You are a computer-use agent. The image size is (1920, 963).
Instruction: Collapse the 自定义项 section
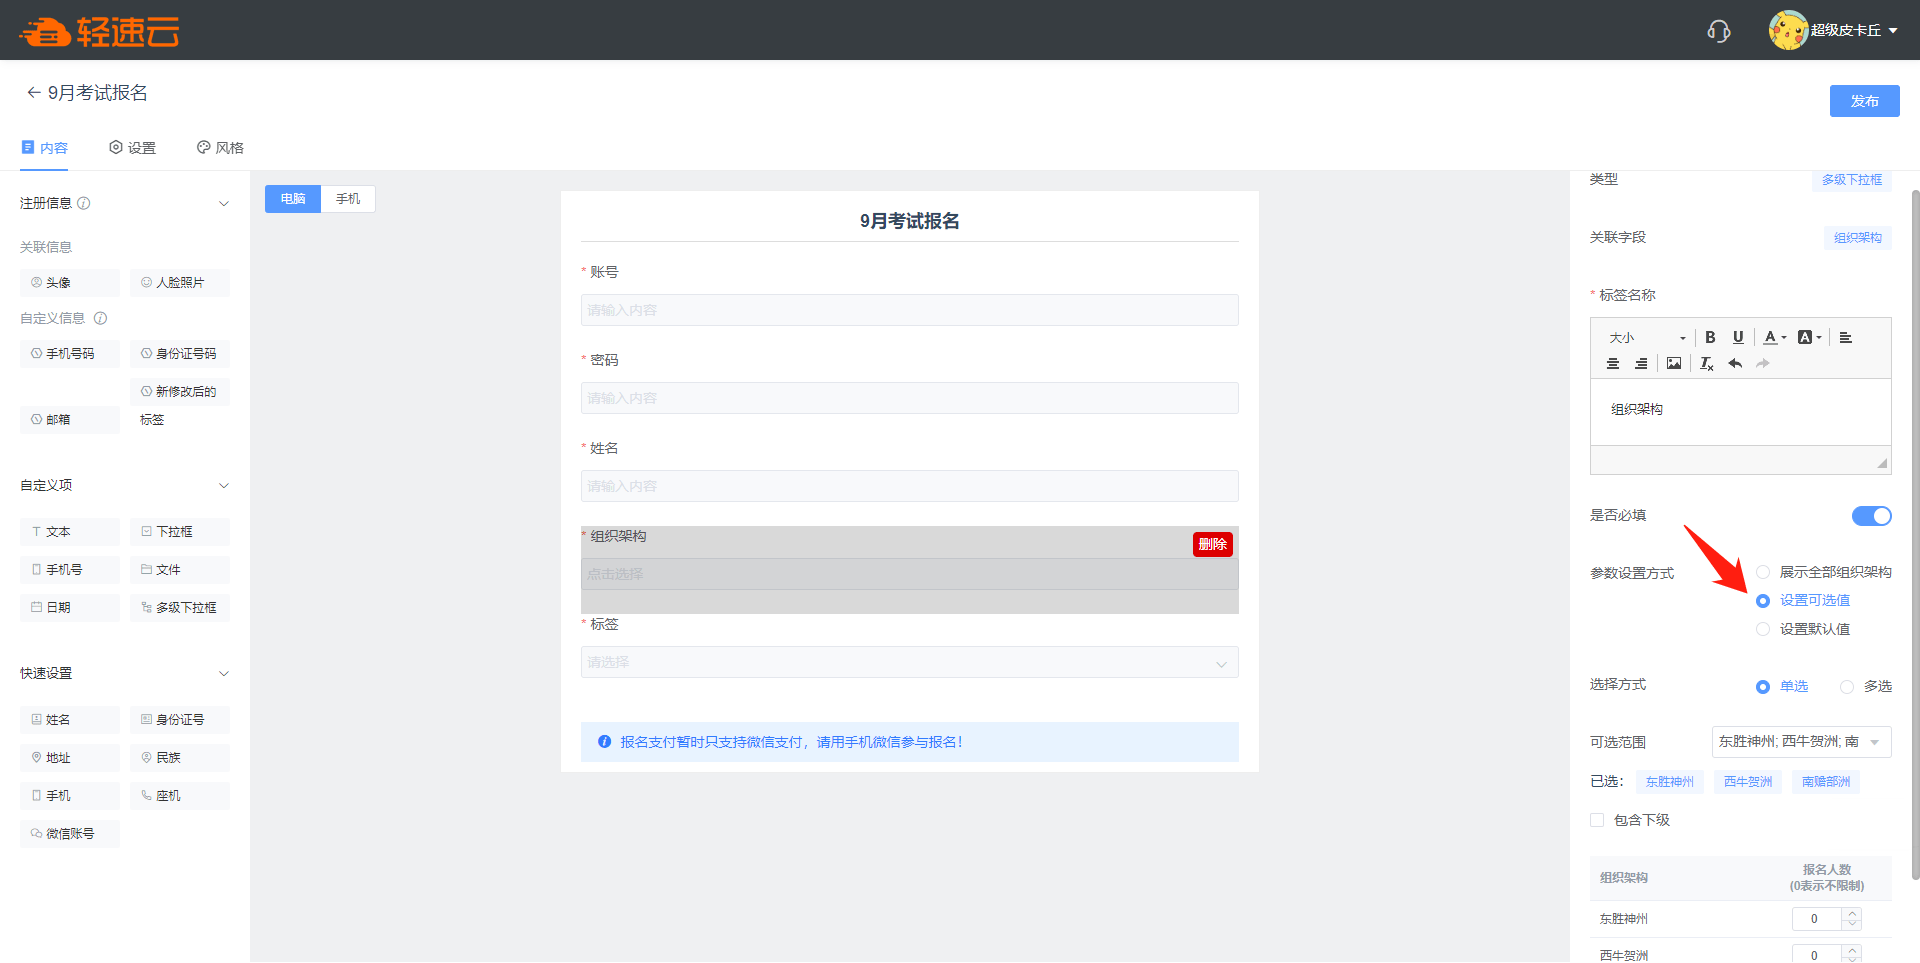(224, 486)
